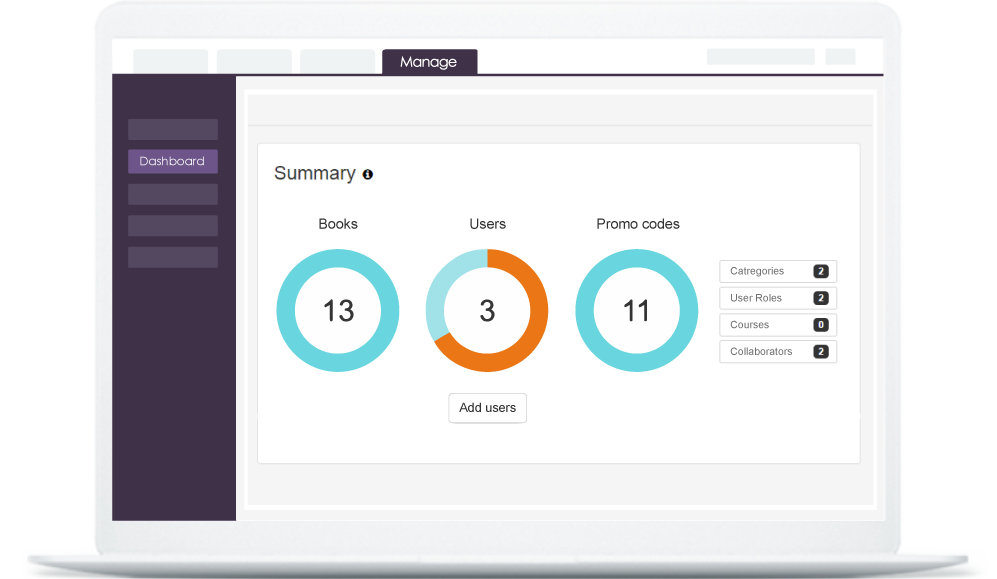Click the number 3 inside Users chart
The width and height of the screenshot is (997, 579).
point(487,311)
